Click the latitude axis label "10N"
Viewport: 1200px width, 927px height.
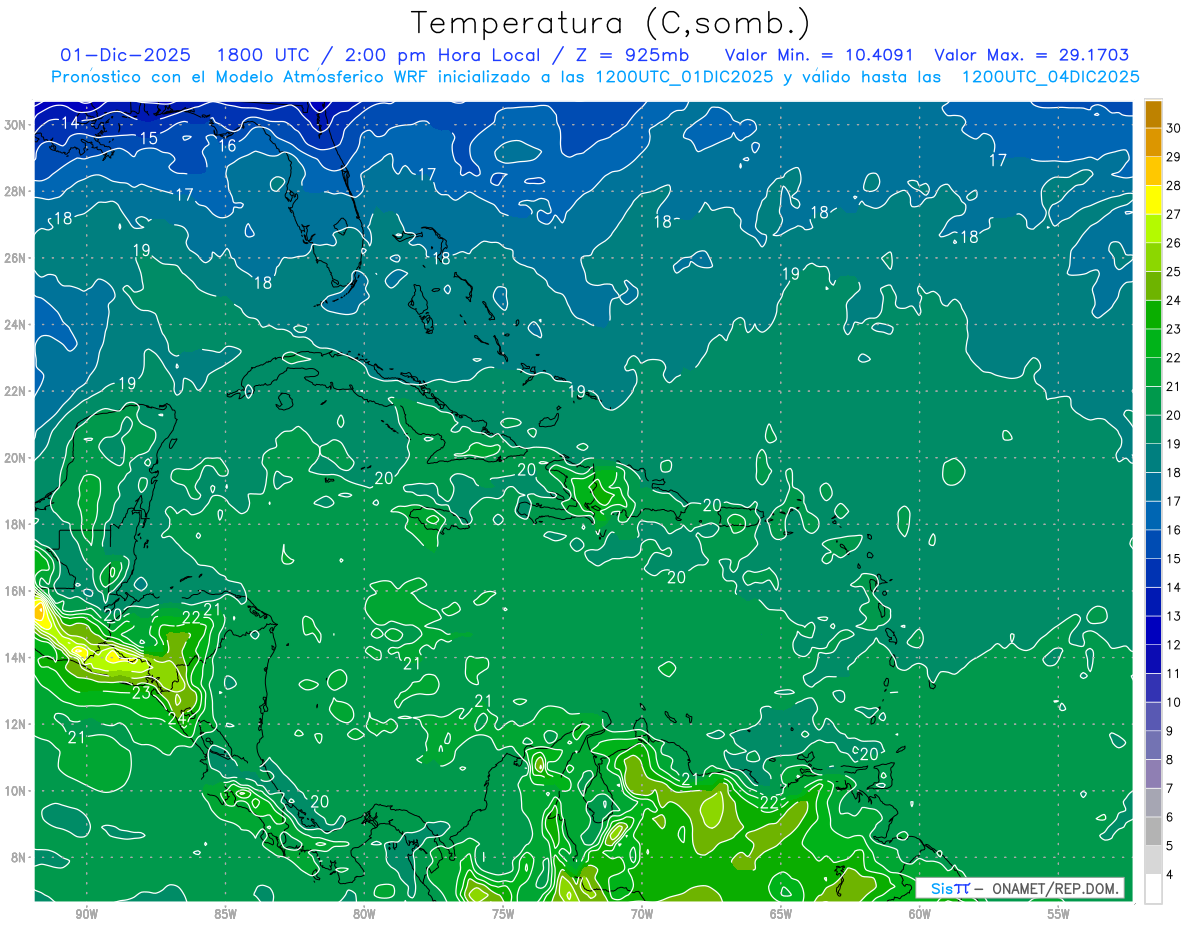tap(16, 791)
